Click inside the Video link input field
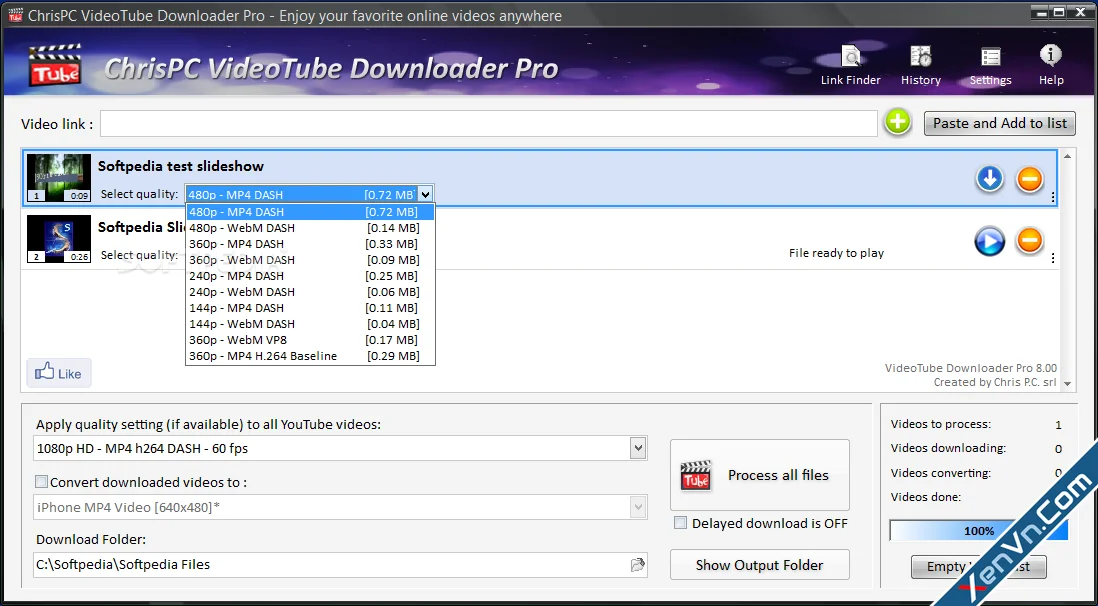The image size is (1098, 606). pos(488,123)
